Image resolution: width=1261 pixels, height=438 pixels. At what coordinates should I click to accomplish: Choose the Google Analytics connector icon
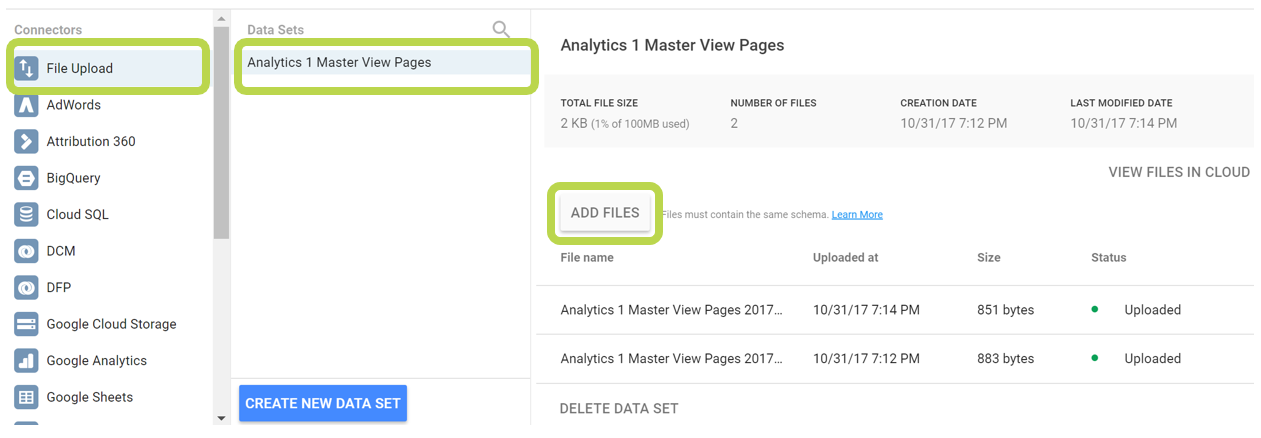pos(26,360)
